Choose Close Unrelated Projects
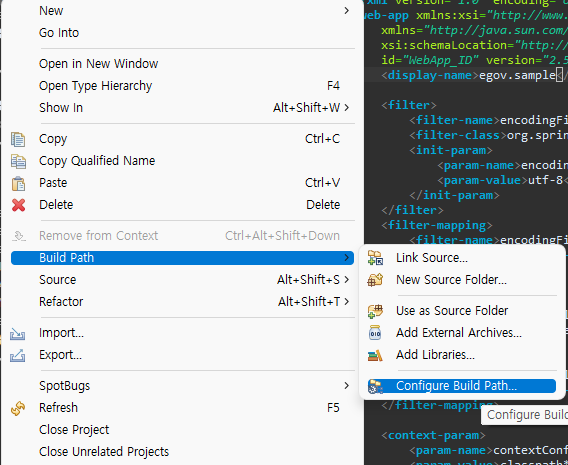This screenshot has height=465, width=568. click(182, 452)
